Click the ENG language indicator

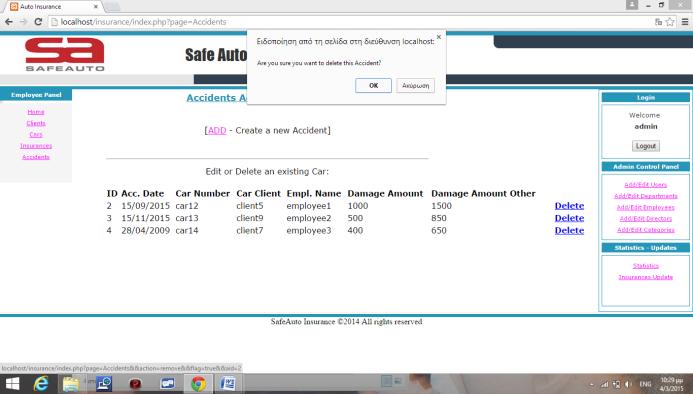tap(645, 384)
